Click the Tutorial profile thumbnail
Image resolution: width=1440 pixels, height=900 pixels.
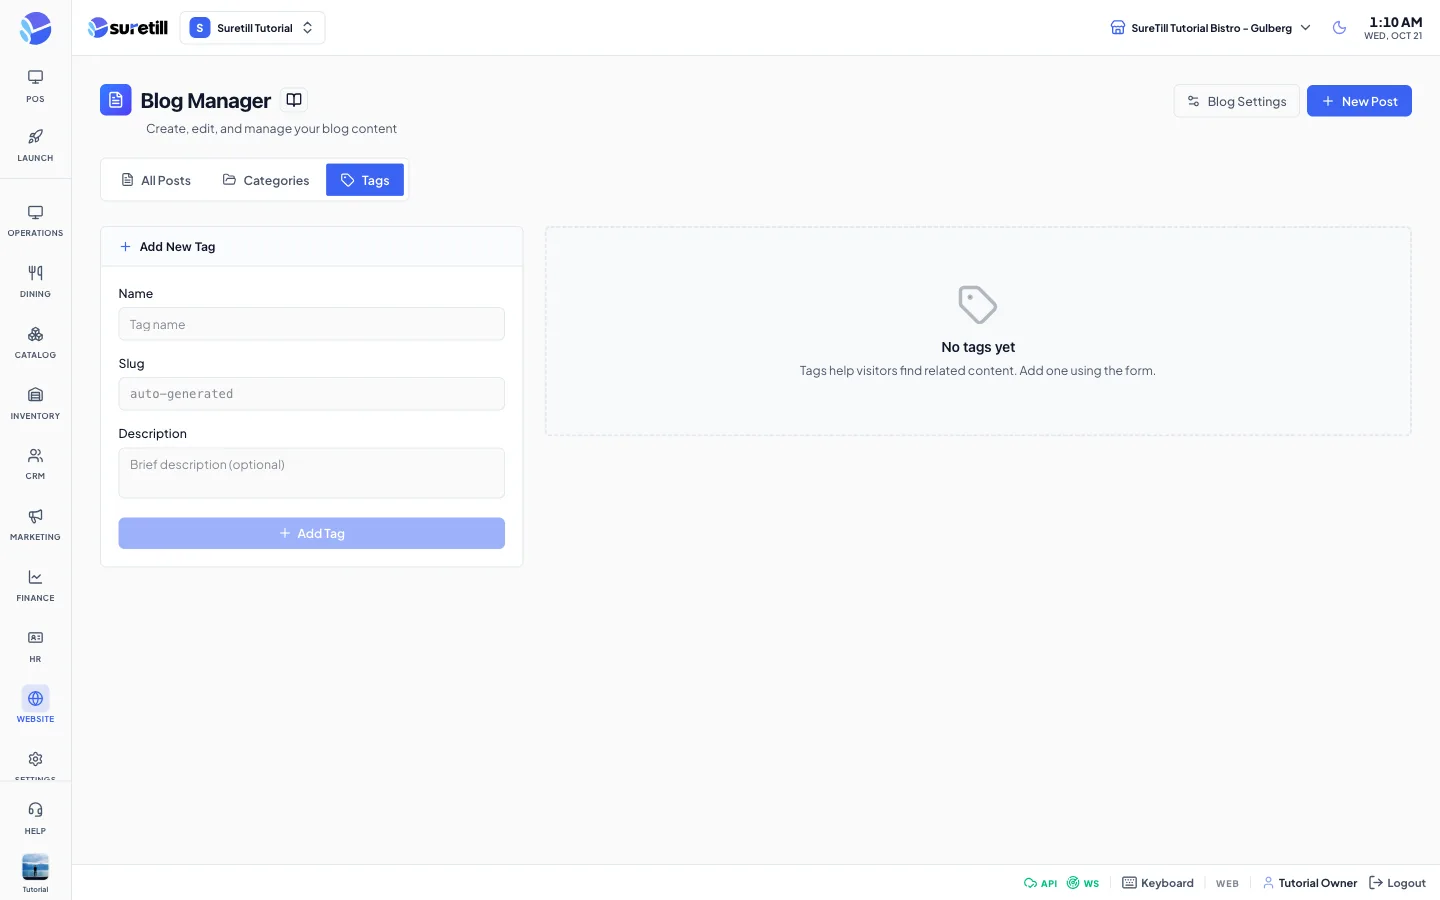[35, 868]
